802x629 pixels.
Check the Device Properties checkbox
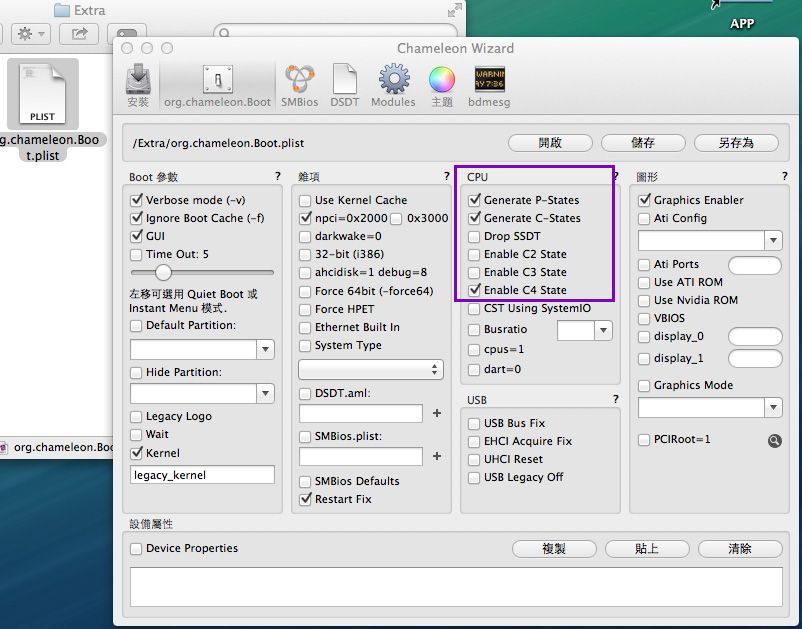click(x=136, y=549)
